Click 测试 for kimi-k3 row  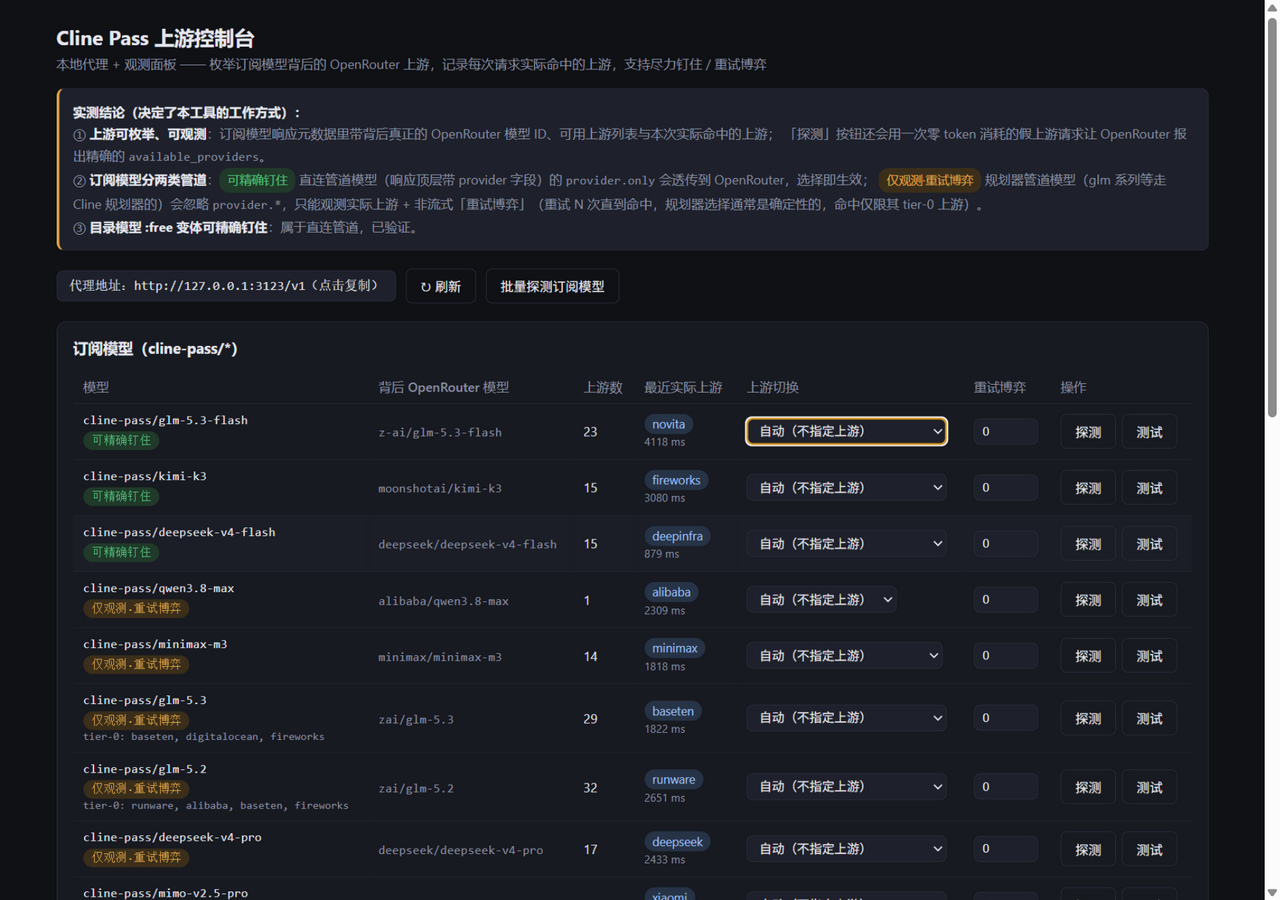coord(1149,488)
